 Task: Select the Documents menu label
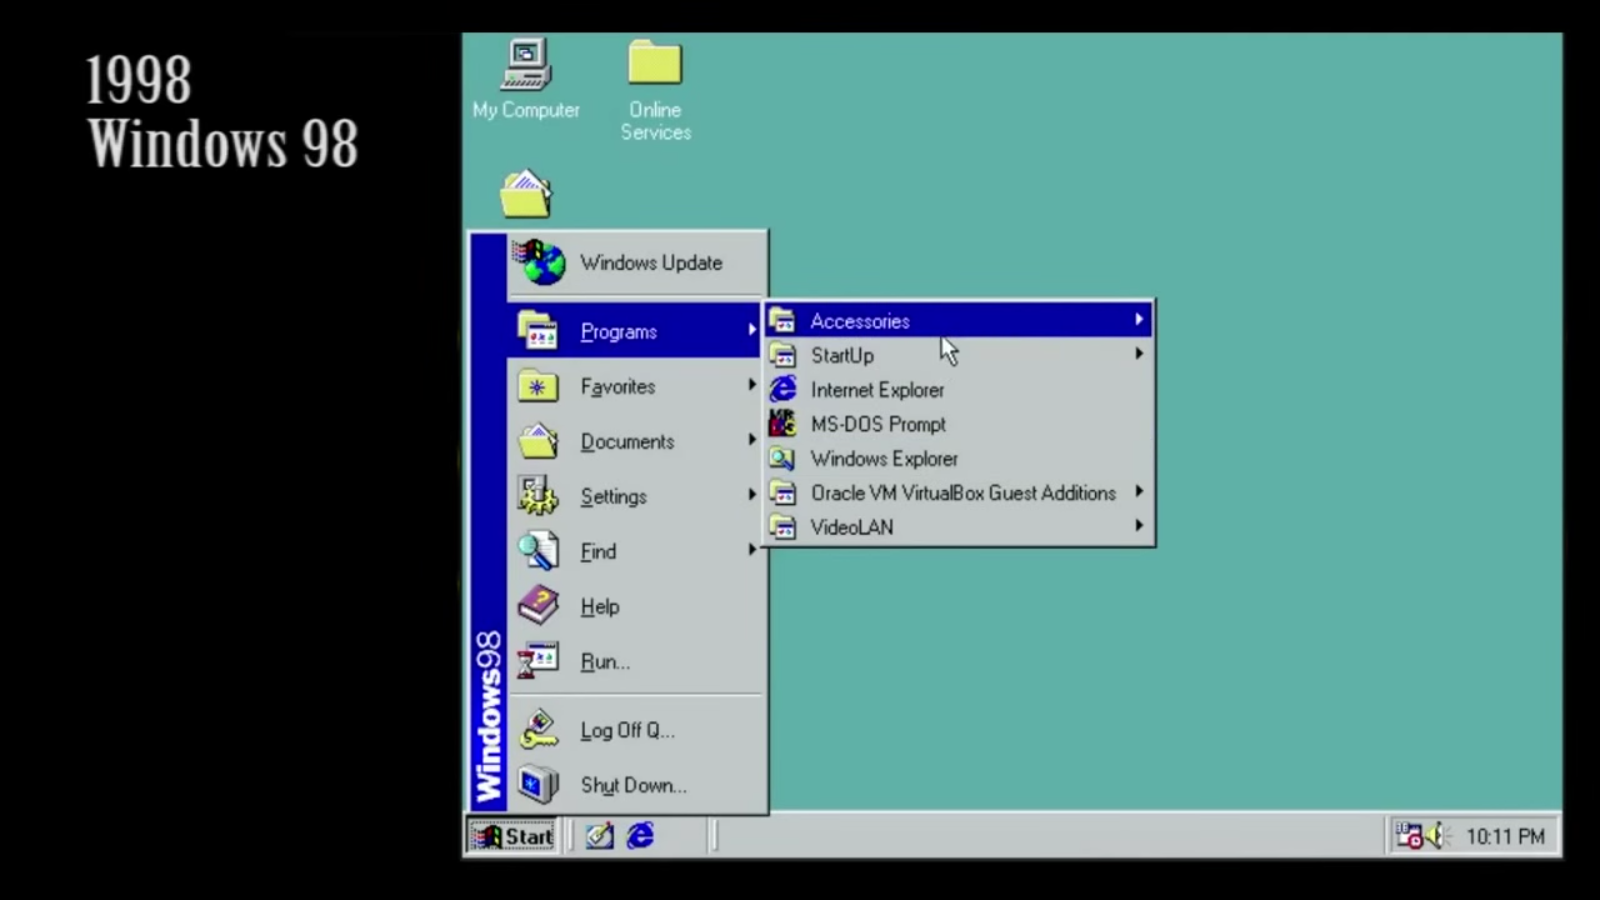[627, 441]
